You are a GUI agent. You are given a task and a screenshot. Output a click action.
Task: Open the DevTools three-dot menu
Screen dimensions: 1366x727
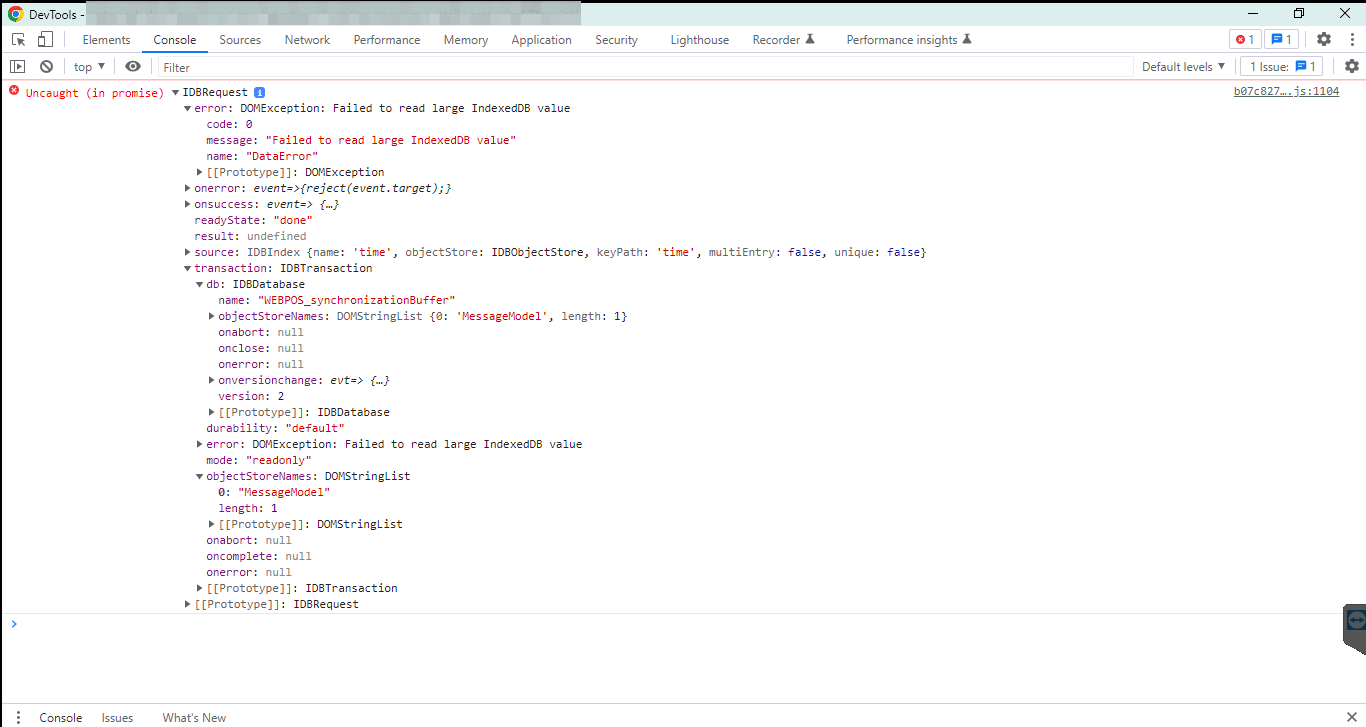(1351, 40)
